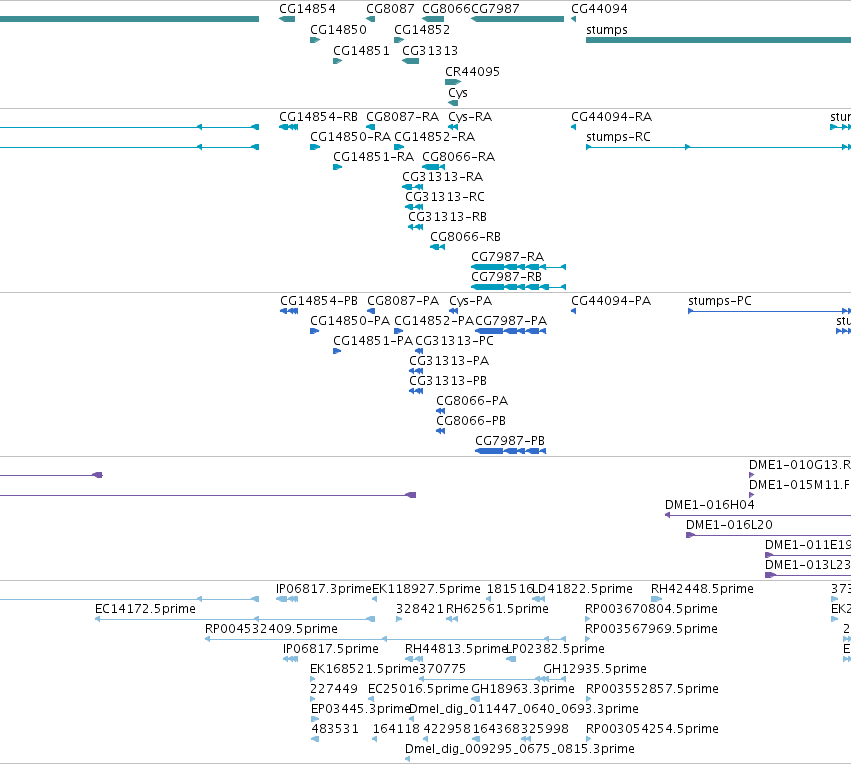Select the CG31313 gene label
Image resolution: width=851 pixels, height=764 pixels.
[x=430, y=51]
